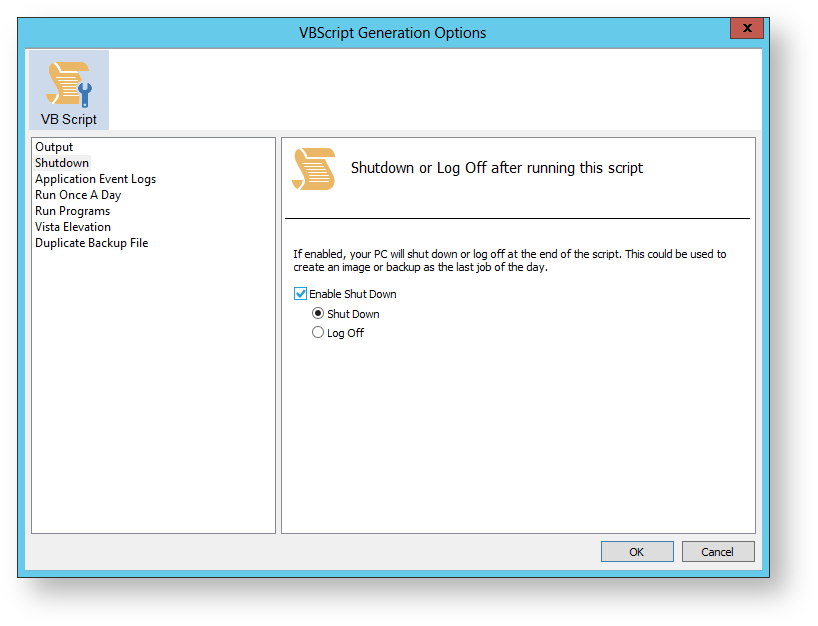Click the scroll icon beside Shutdown heading
The height and width of the screenshot is (626, 818).
click(x=314, y=168)
